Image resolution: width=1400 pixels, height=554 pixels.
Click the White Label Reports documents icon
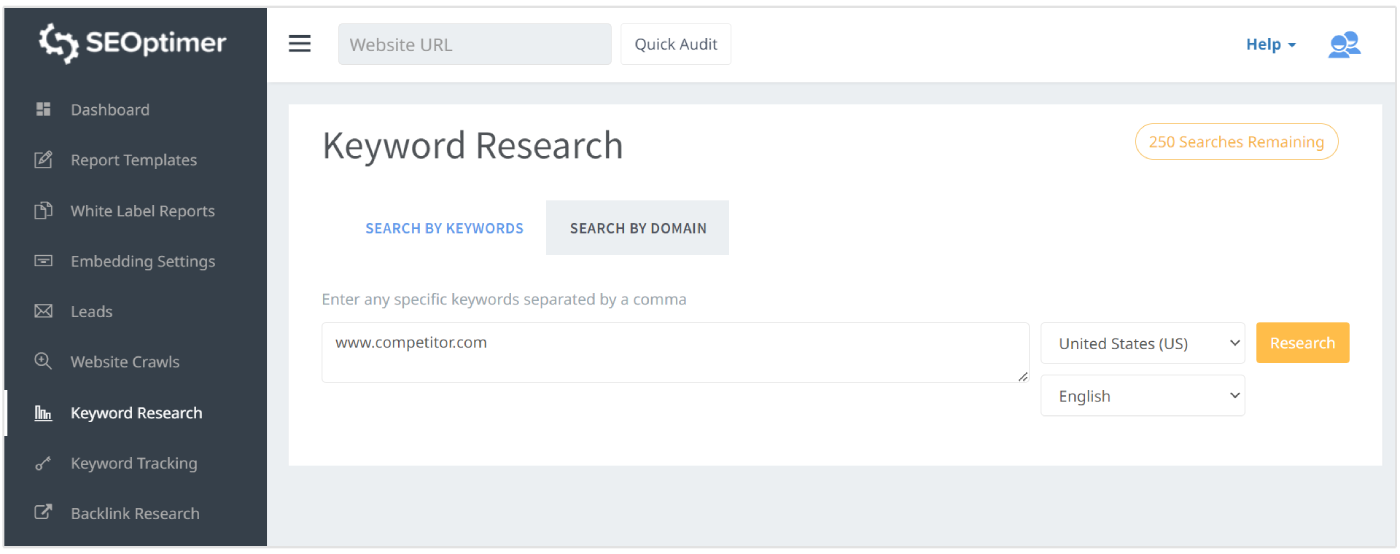(x=43, y=211)
